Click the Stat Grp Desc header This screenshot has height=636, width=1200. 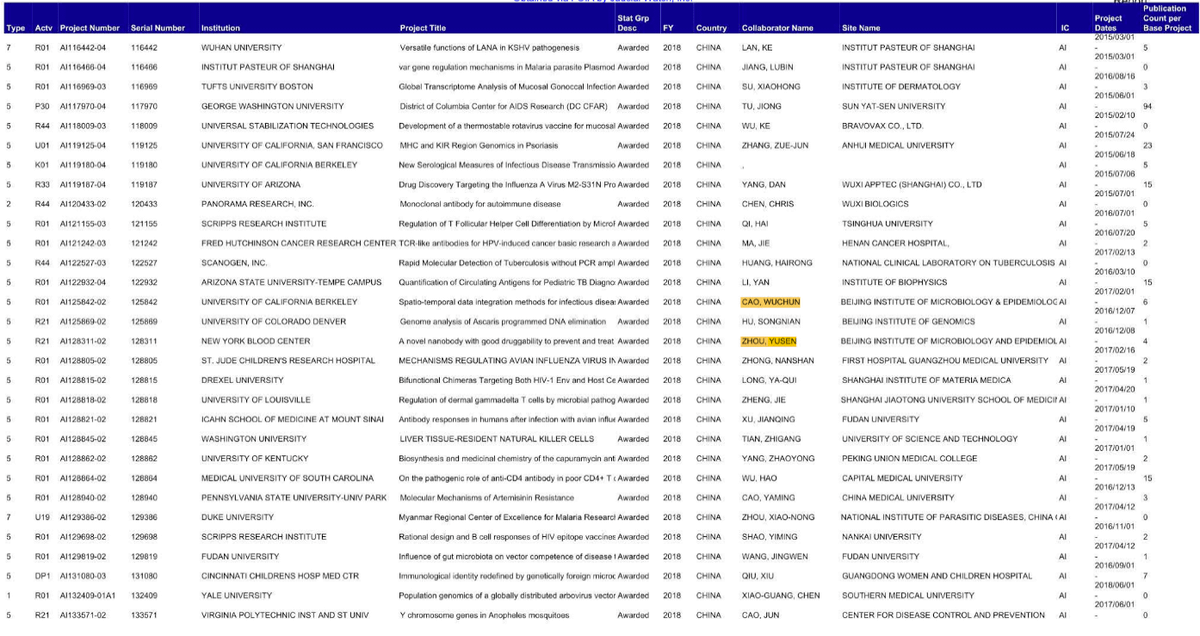[x=633, y=23]
